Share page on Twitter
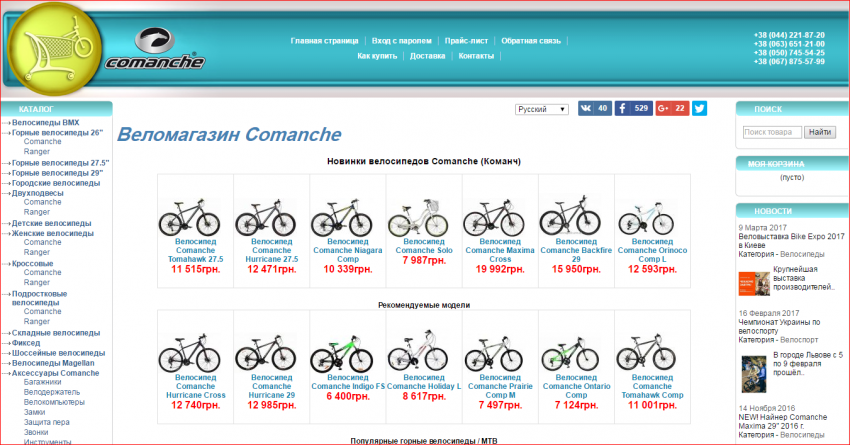Image resolution: width=850 pixels, height=445 pixels. tap(699, 108)
